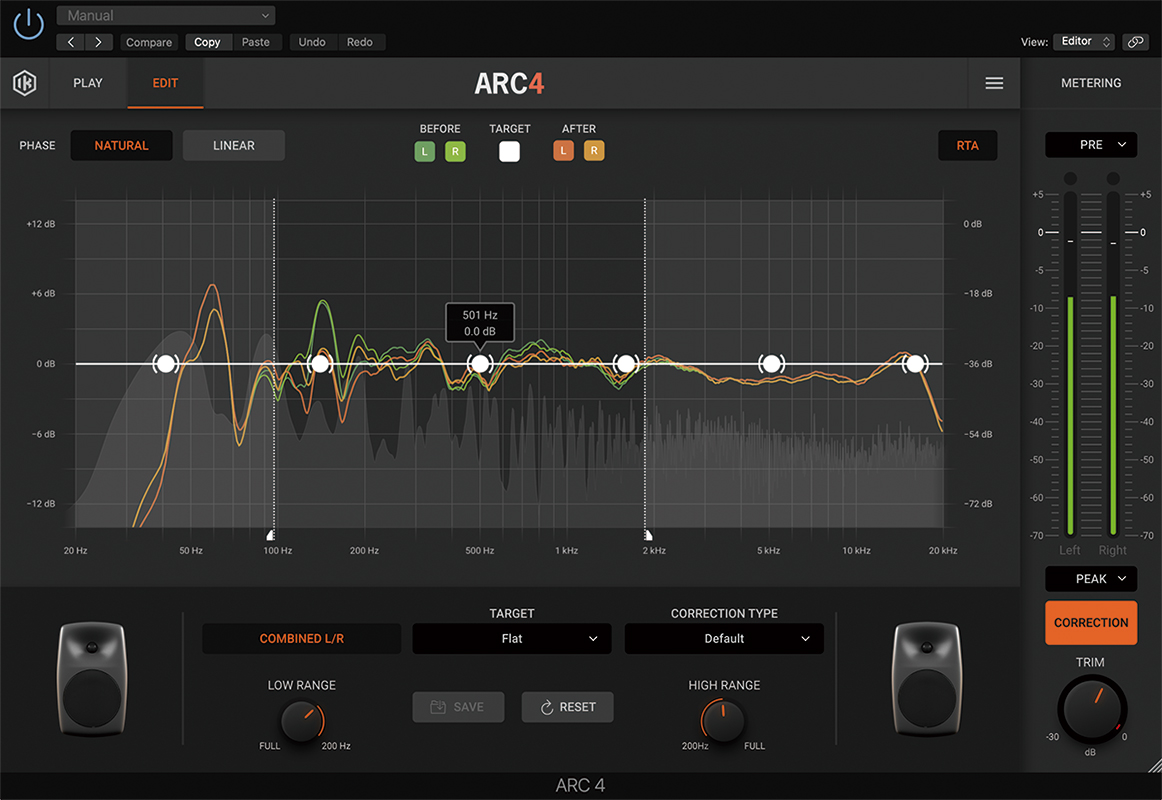Image resolution: width=1162 pixels, height=800 pixels.
Task: Select the right speaker image
Action: click(927, 679)
